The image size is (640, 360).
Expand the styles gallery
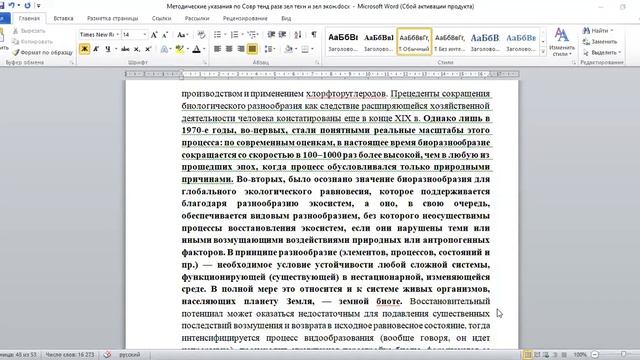tap(543, 52)
